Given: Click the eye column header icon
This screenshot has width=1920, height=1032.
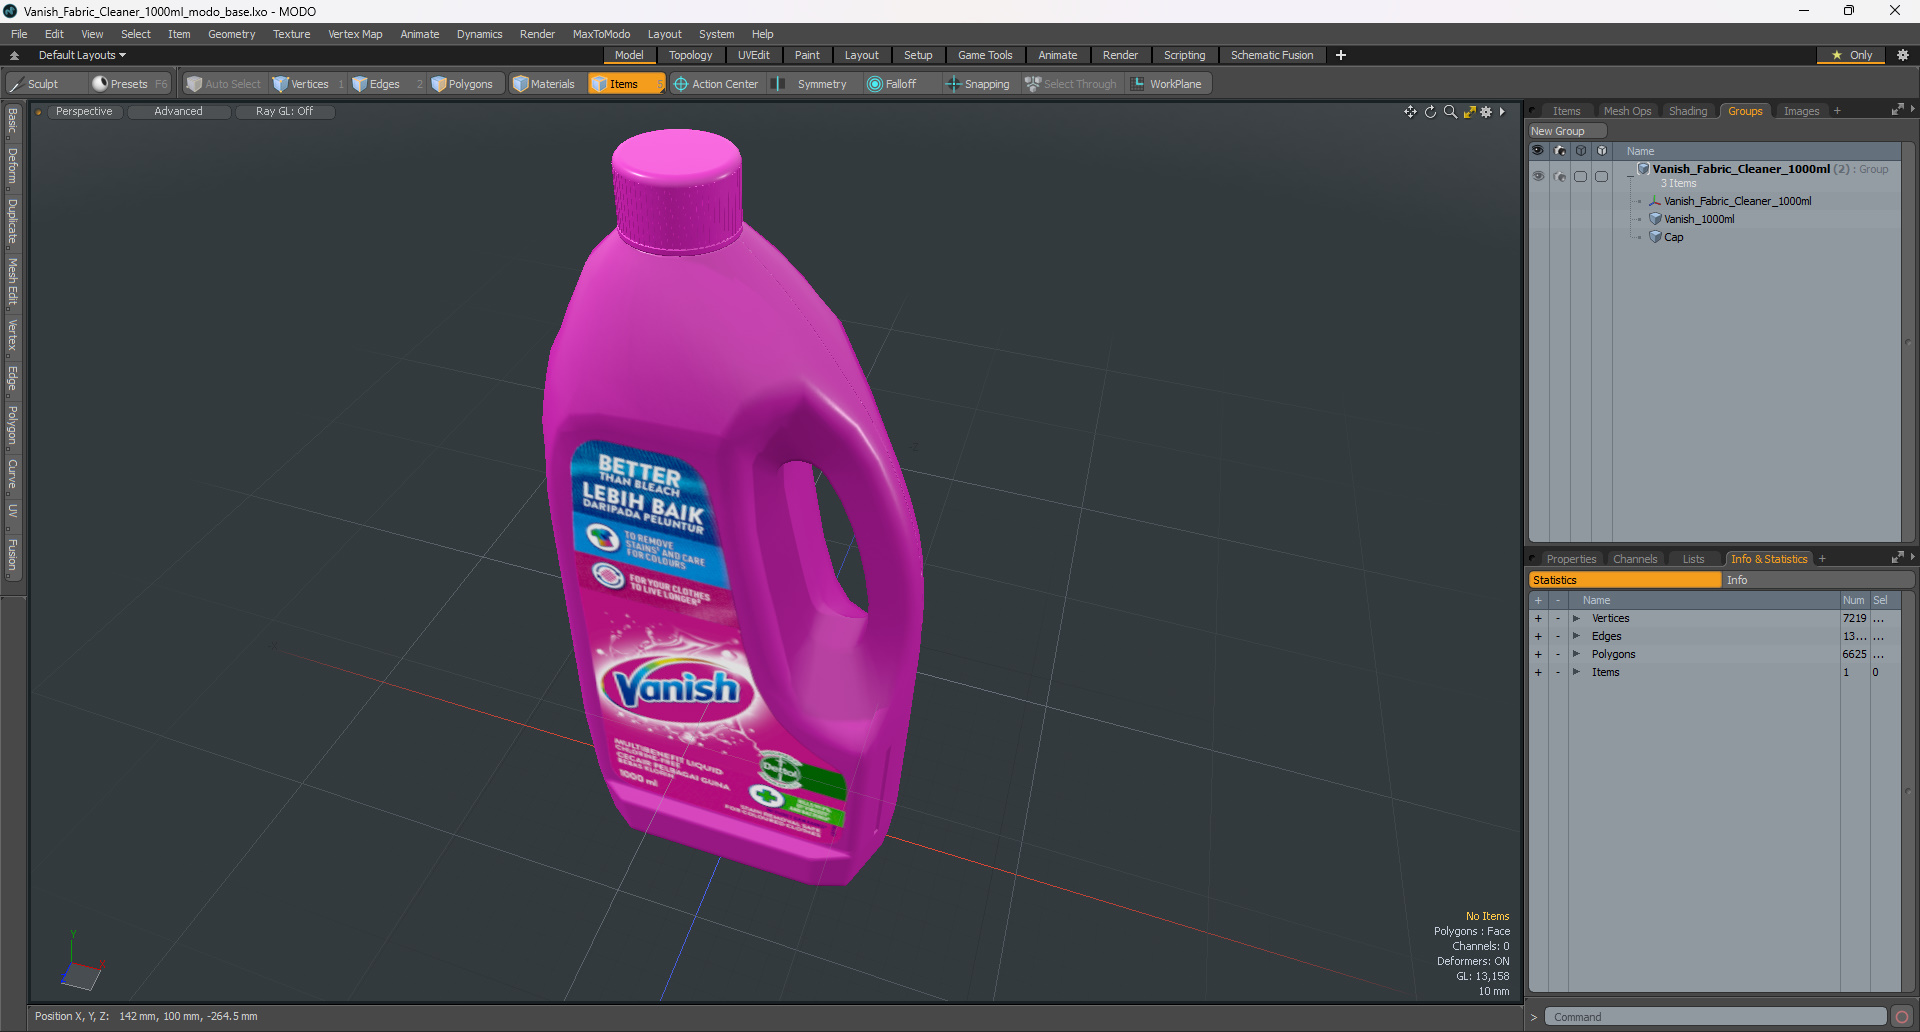Looking at the screenshot, I should coord(1538,151).
